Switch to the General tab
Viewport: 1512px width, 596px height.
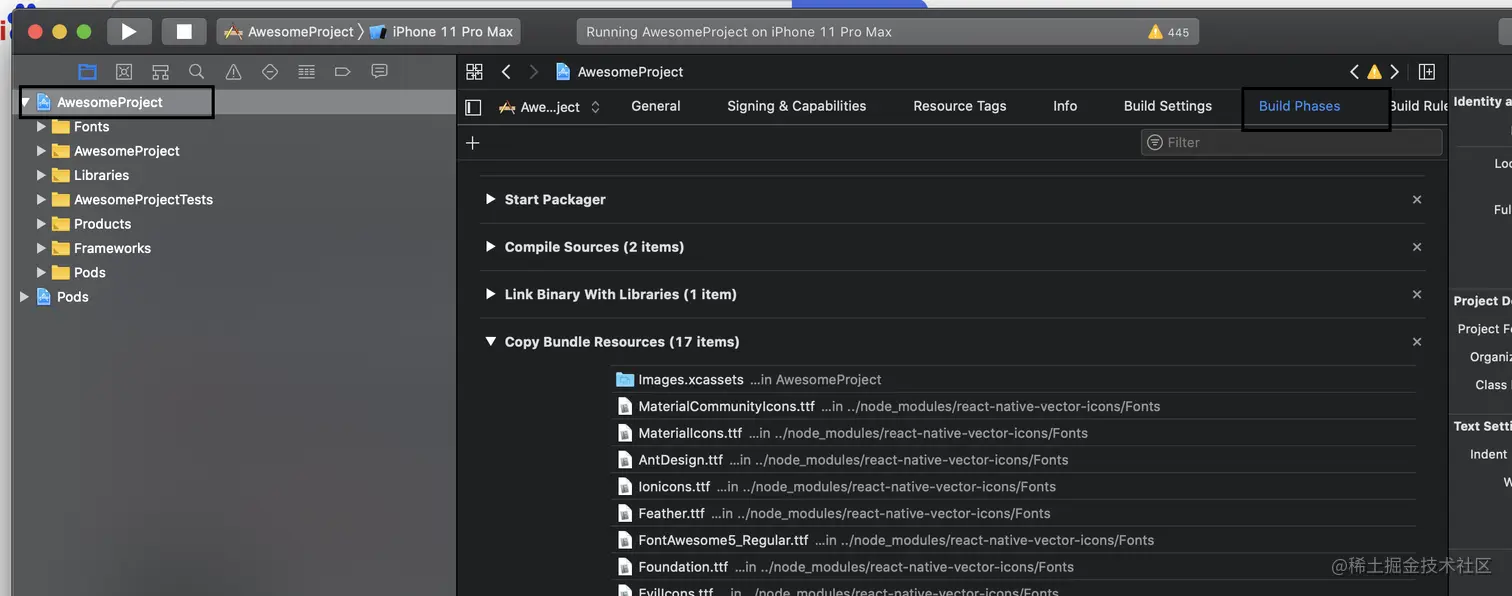(x=656, y=106)
